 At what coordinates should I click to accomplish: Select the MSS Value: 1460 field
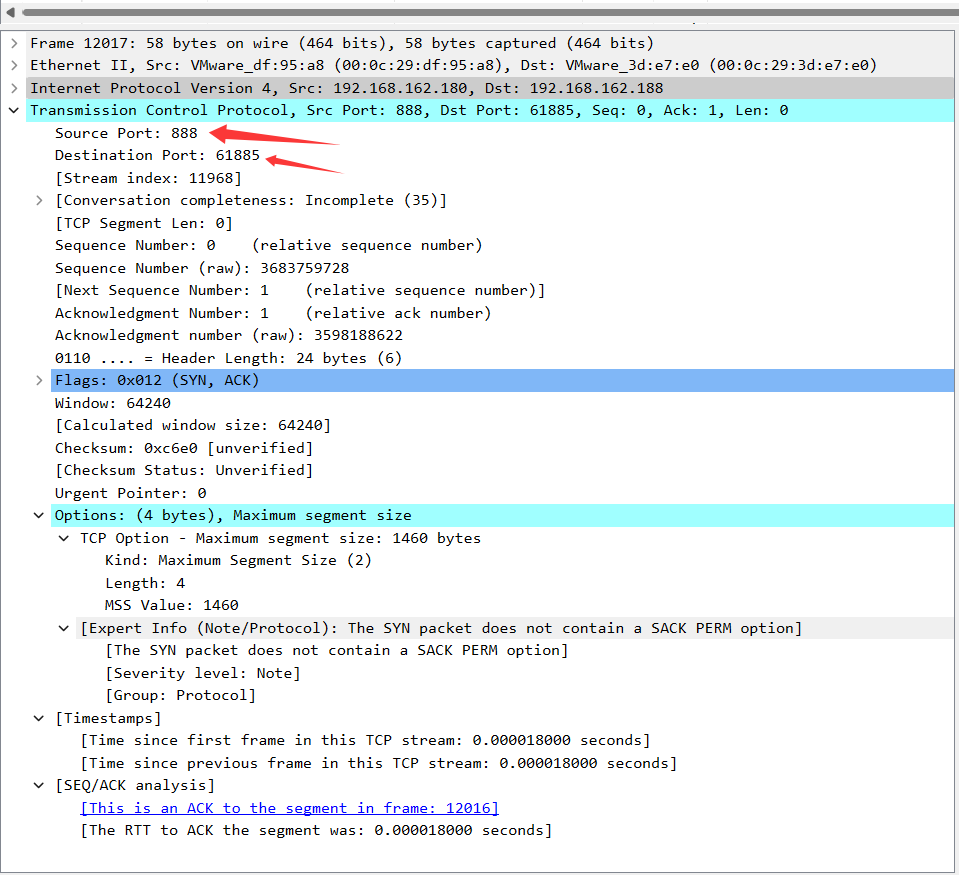pos(171,605)
